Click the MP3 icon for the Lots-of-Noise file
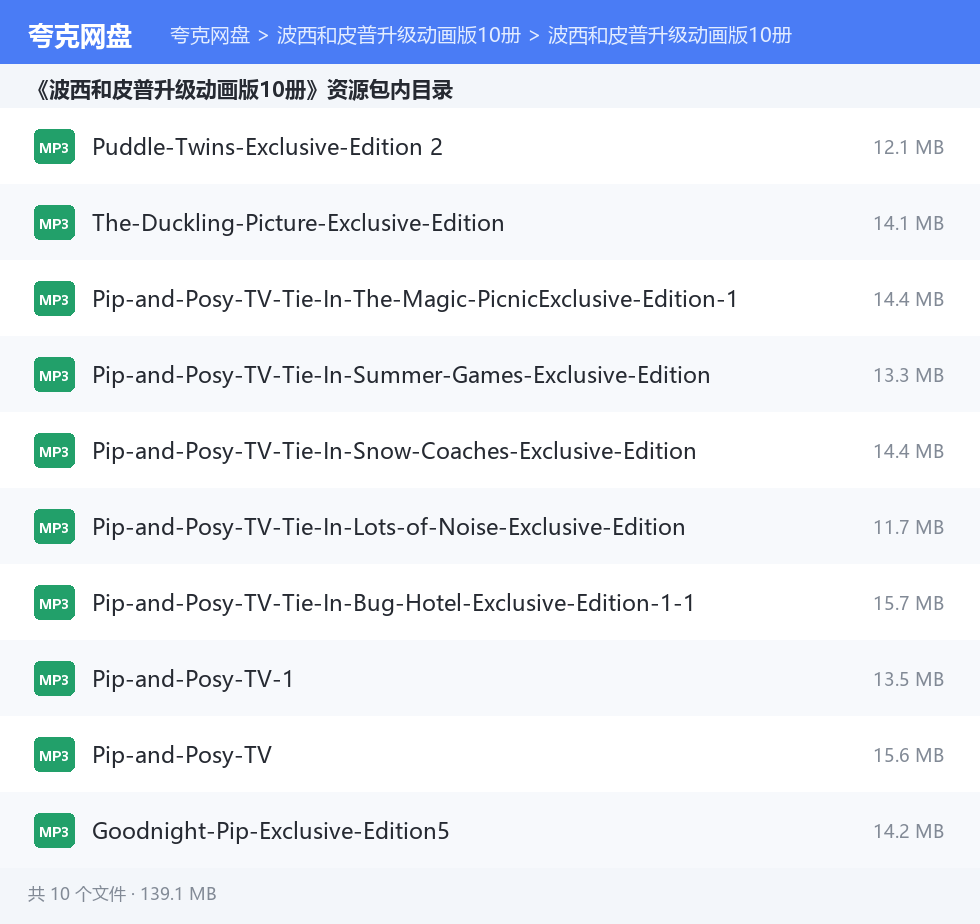The width and height of the screenshot is (980, 924). [x=54, y=527]
